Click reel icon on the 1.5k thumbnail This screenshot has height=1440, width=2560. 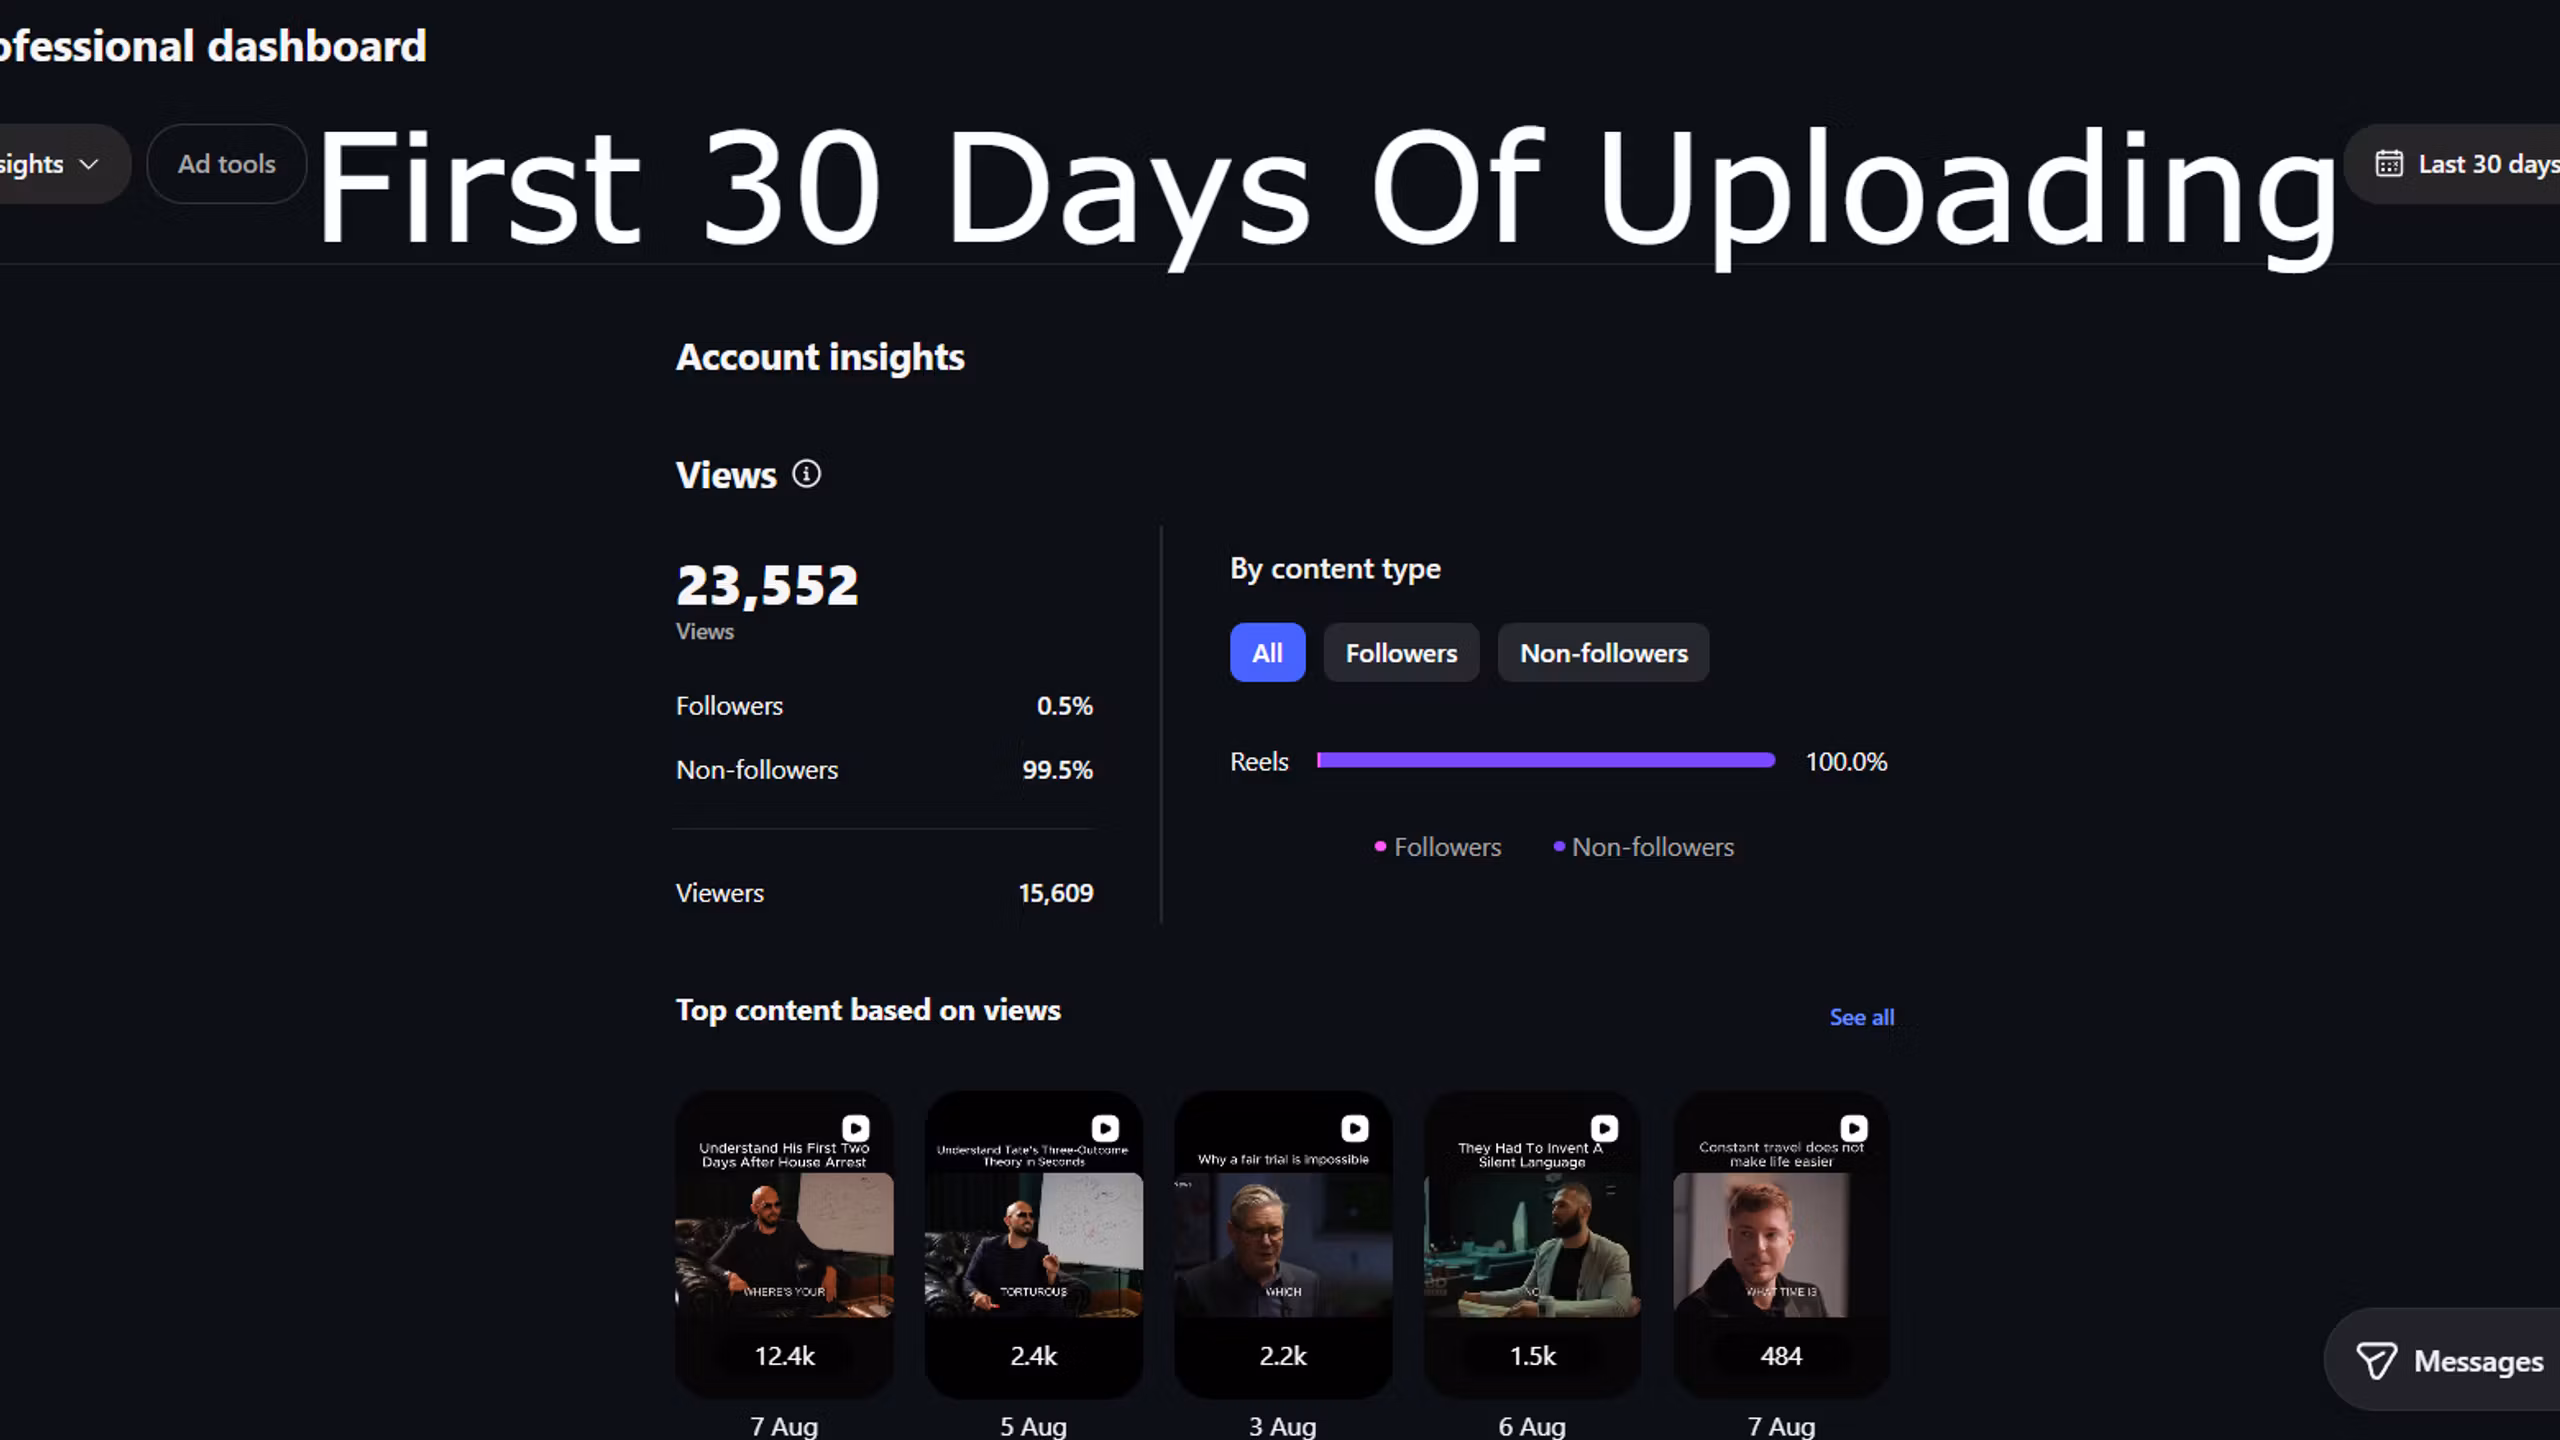(1604, 1128)
